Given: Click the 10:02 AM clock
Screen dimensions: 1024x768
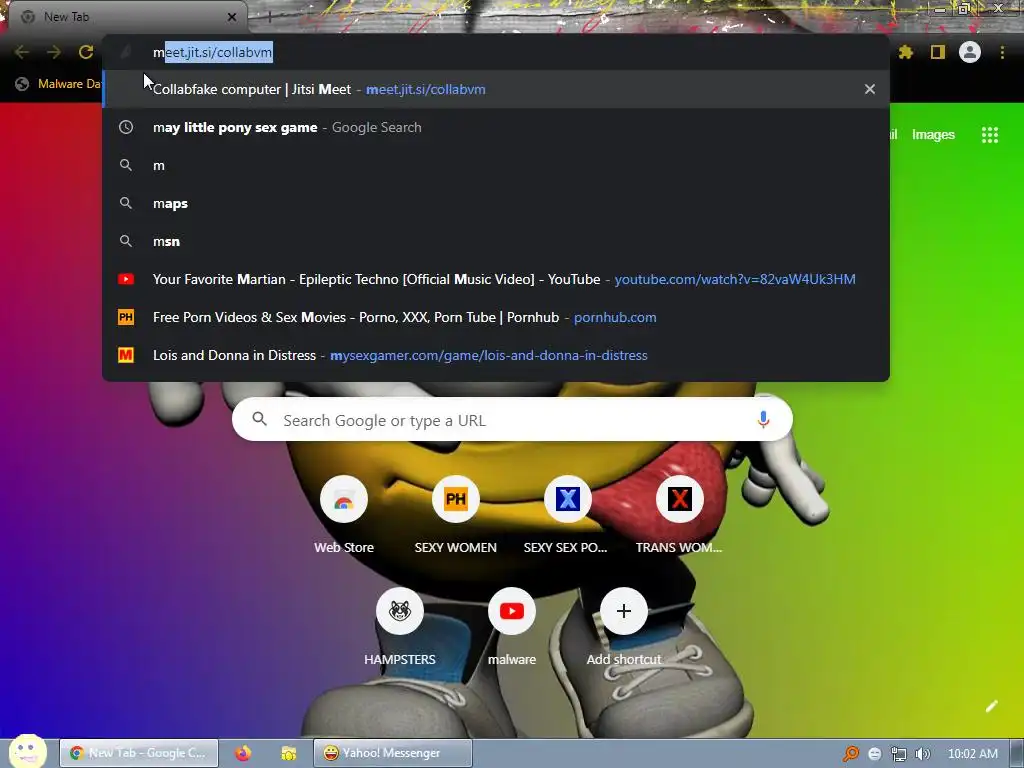Looking at the screenshot, I should pos(972,754).
